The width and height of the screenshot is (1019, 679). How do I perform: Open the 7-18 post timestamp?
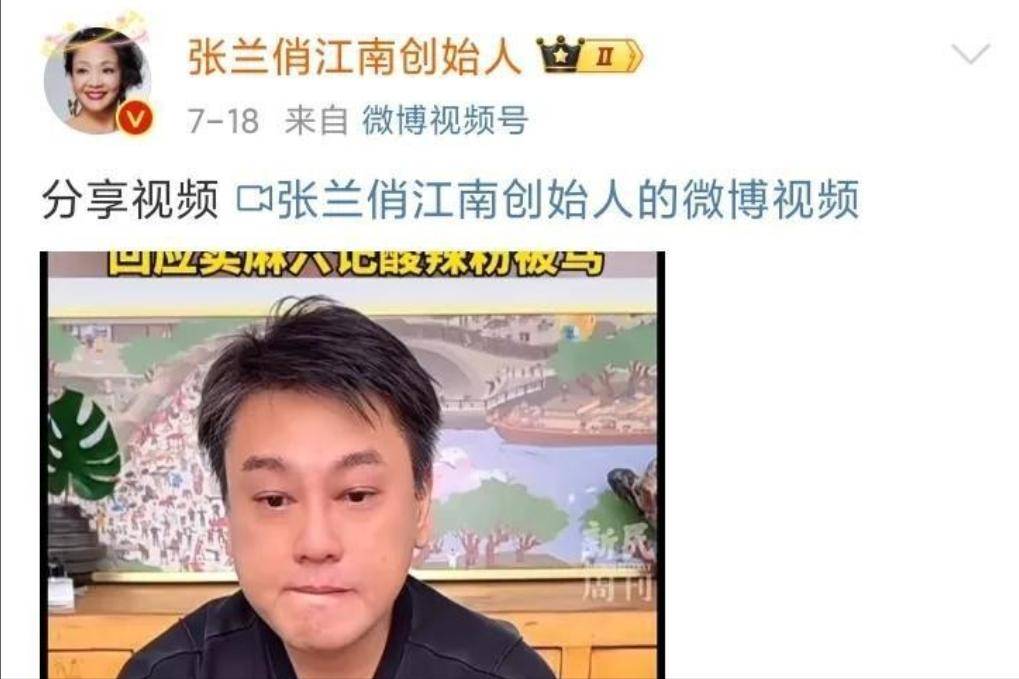pyautogui.click(x=223, y=121)
